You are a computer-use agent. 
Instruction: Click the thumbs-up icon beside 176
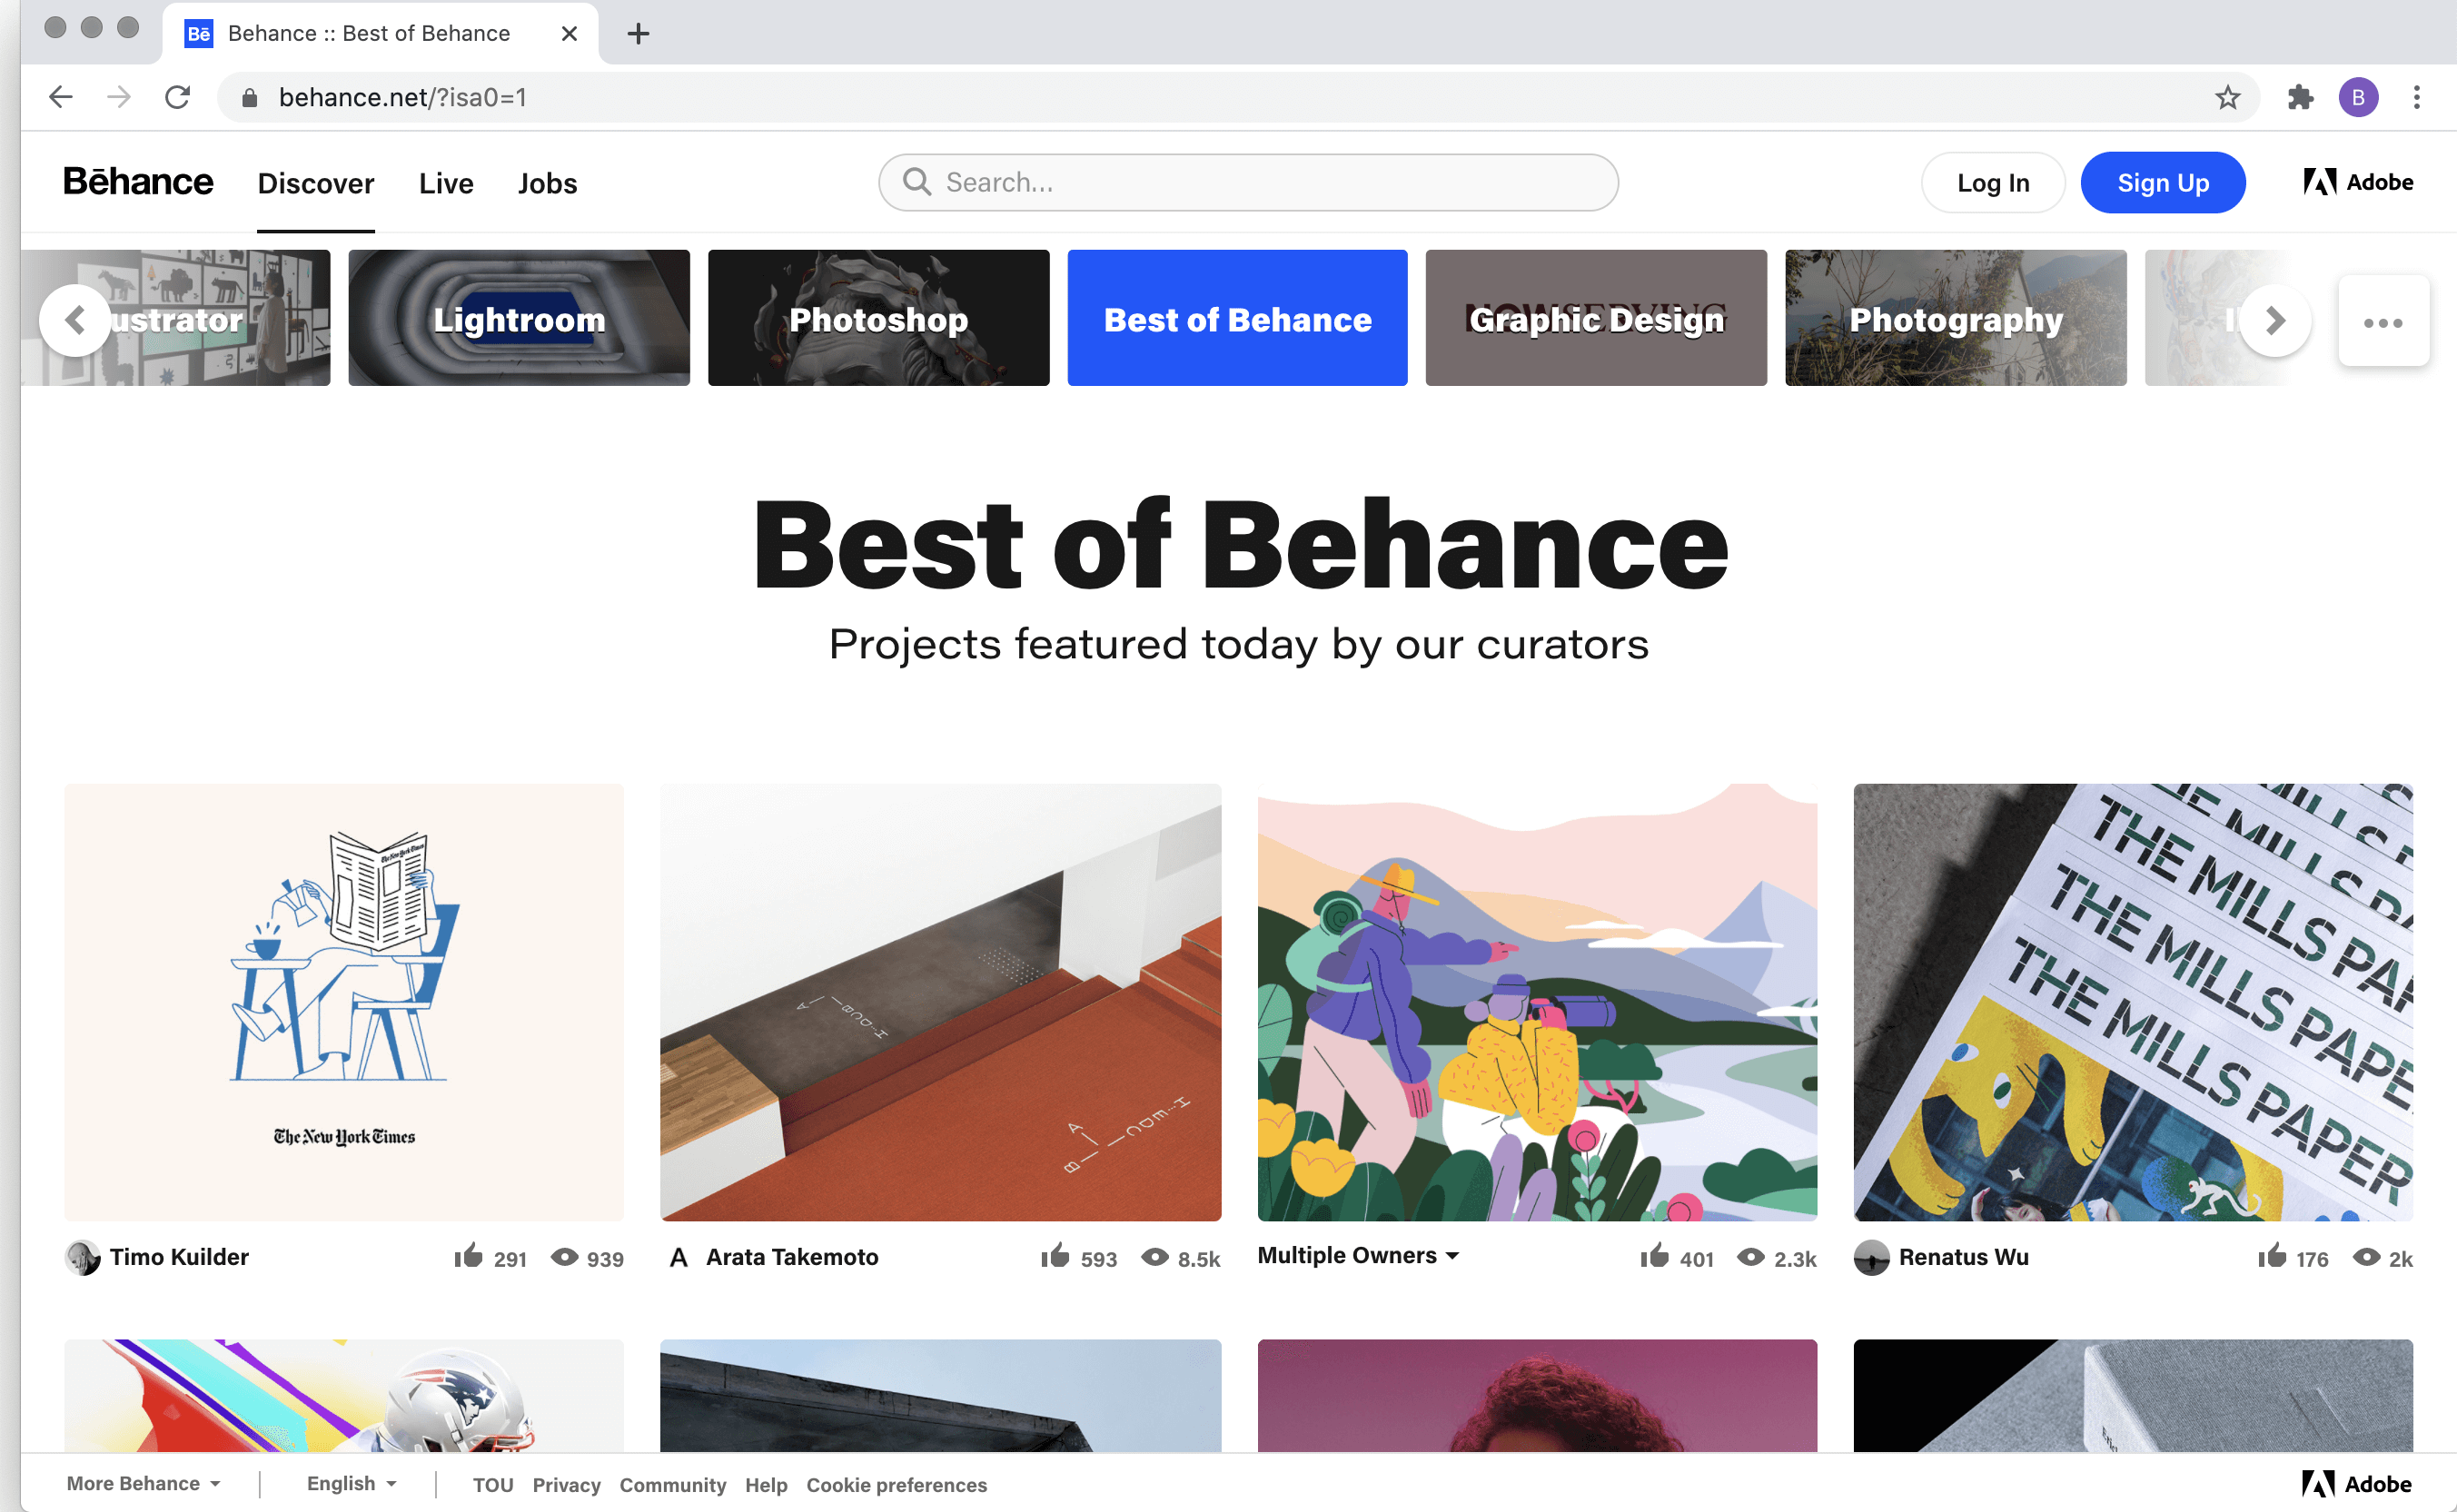point(2272,1256)
